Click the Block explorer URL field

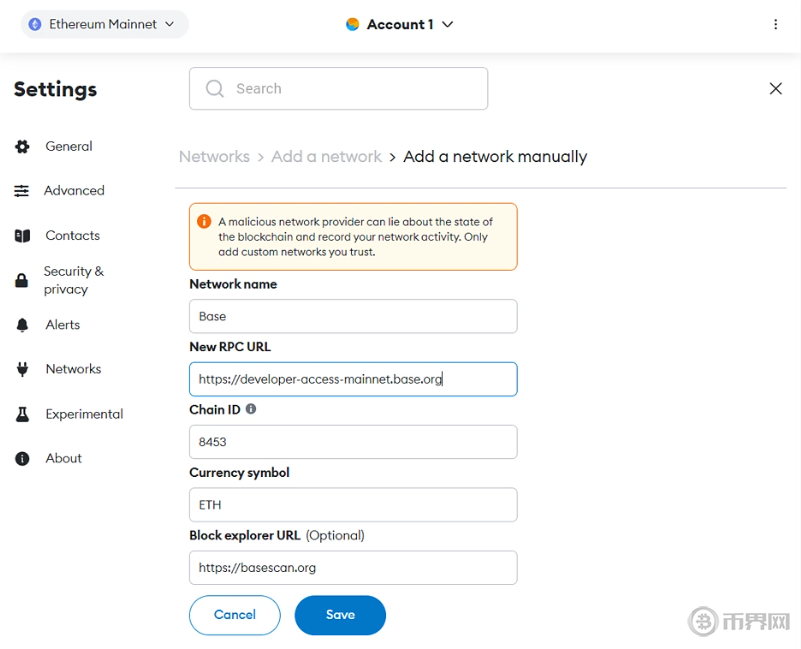pos(353,568)
